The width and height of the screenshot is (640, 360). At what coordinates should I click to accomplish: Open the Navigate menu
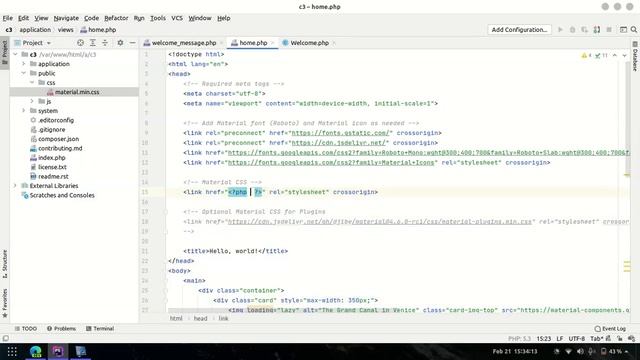[x=66, y=18]
